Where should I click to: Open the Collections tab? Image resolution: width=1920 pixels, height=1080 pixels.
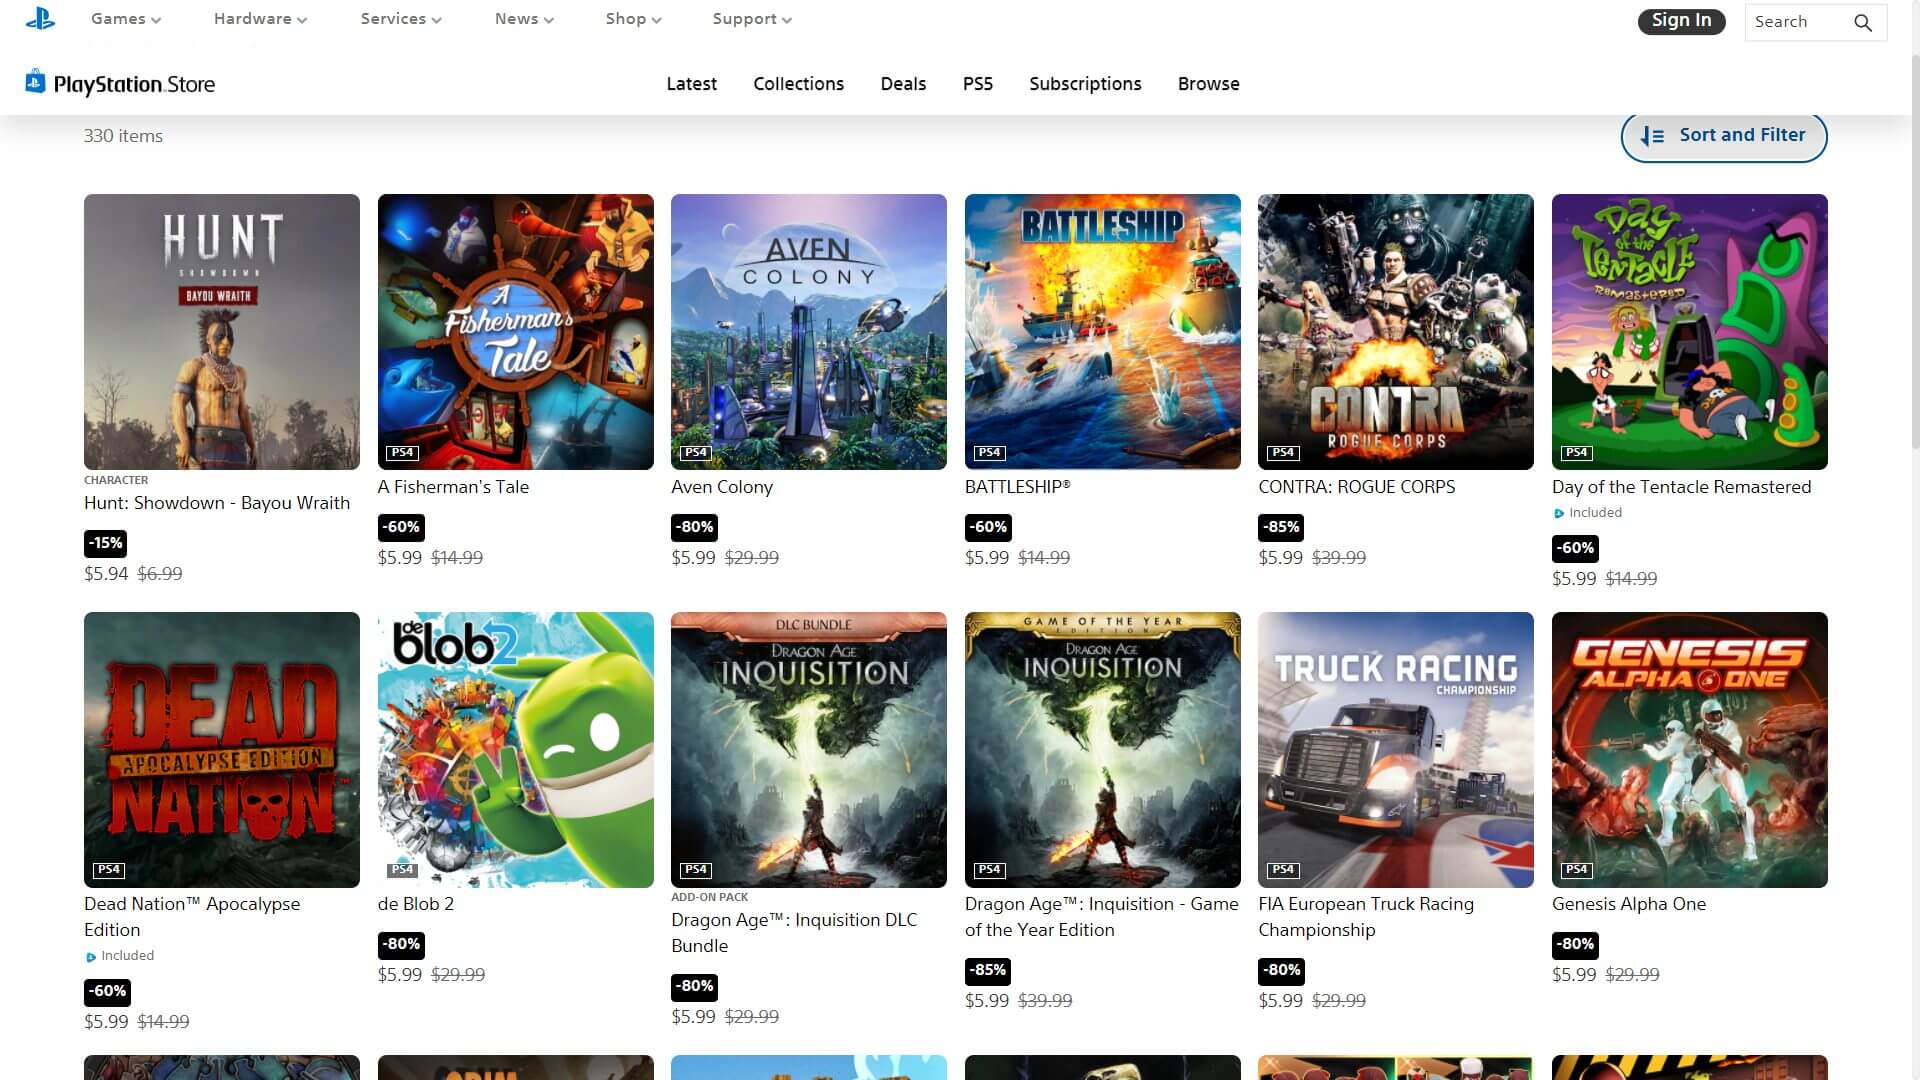798,84
